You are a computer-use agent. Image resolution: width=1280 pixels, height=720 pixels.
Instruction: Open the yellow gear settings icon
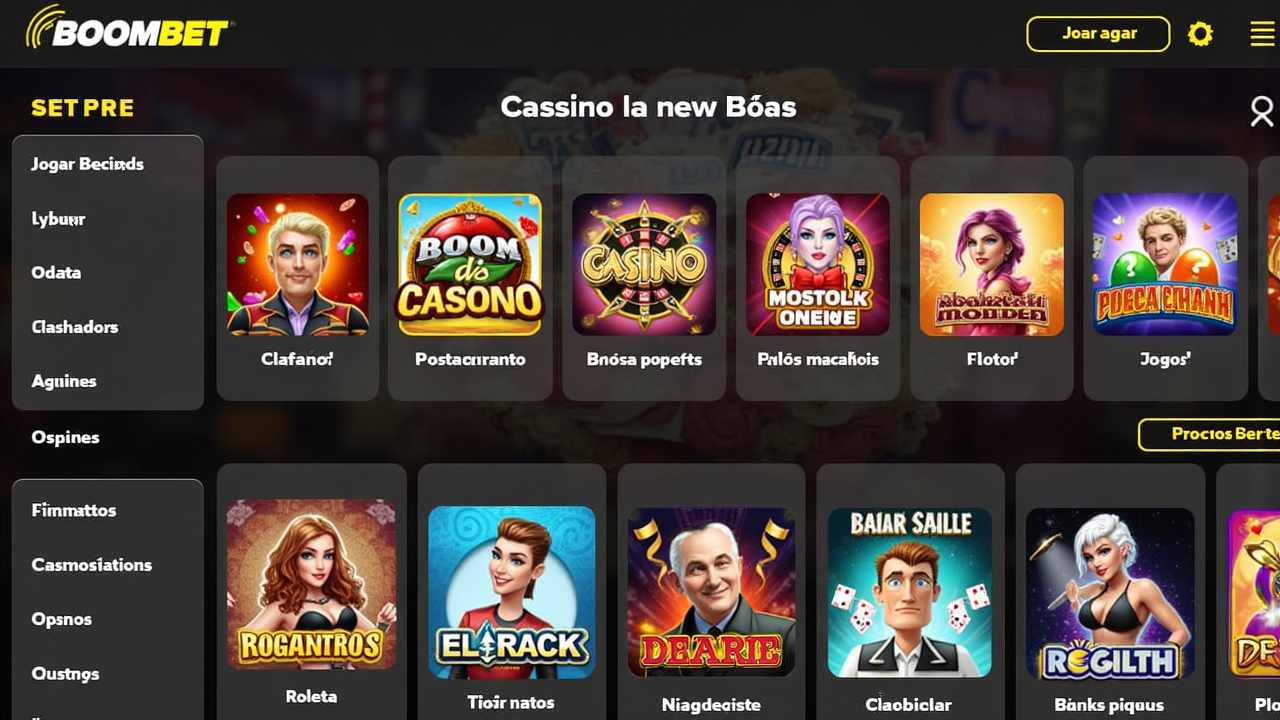(1200, 34)
